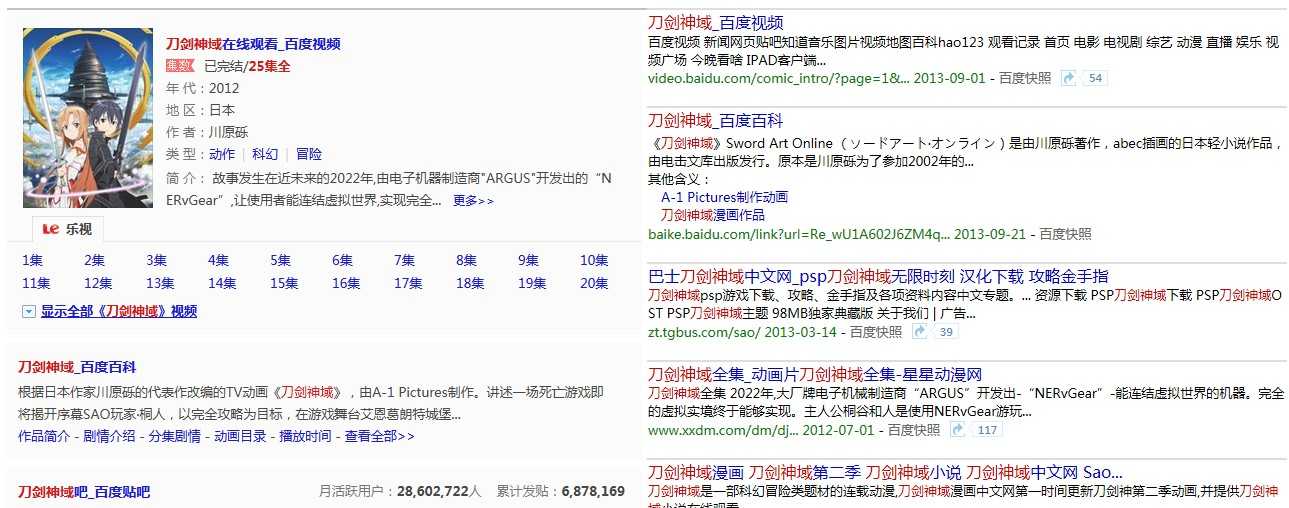Play episode 3集
The height and width of the screenshot is (508, 1289).
156,260
